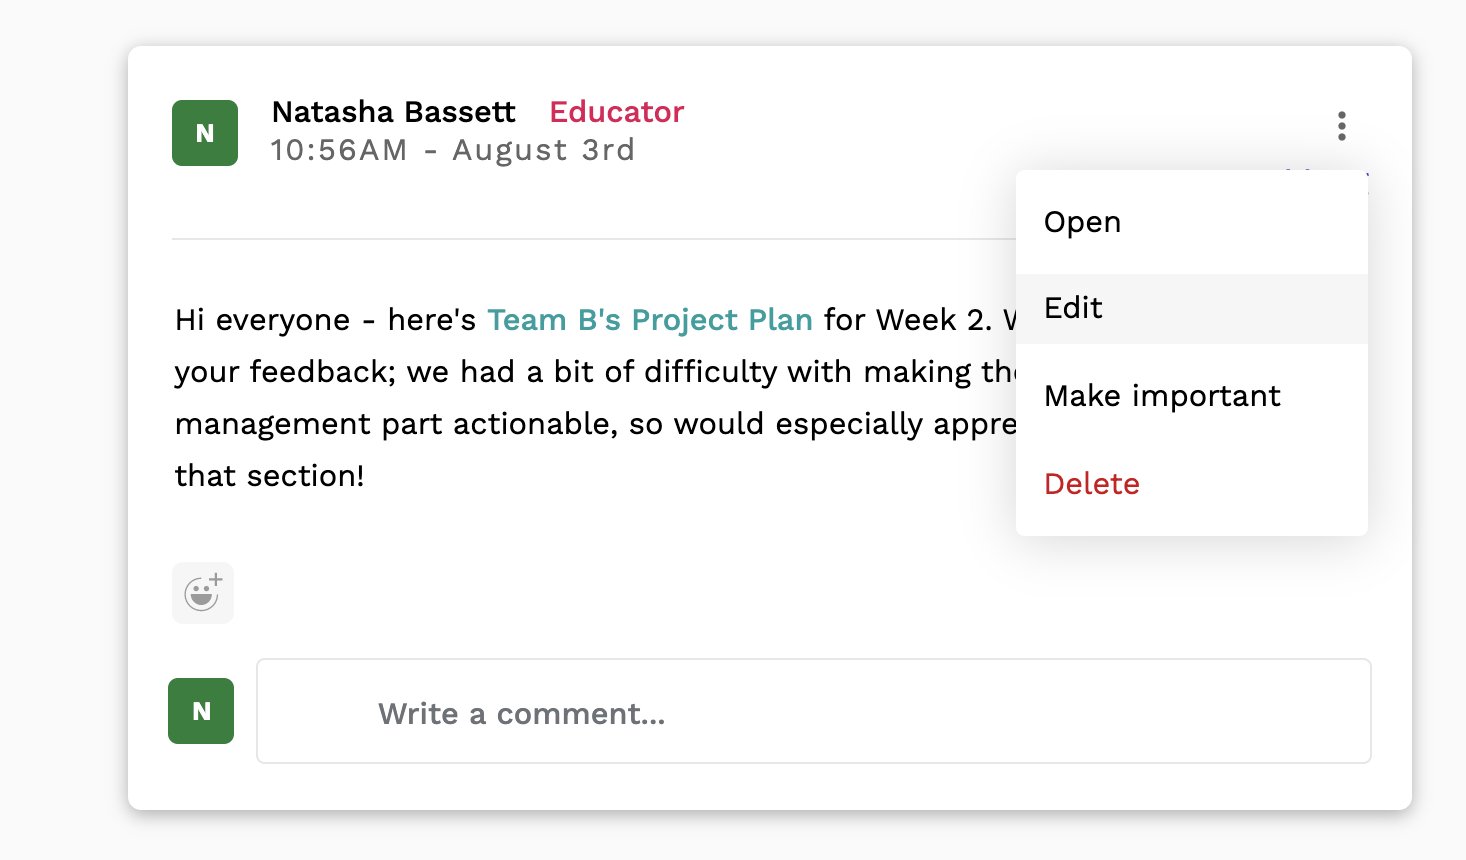The image size is (1466, 860).
Task: Open Team B's Project Plan link
Action: point(650,320)
